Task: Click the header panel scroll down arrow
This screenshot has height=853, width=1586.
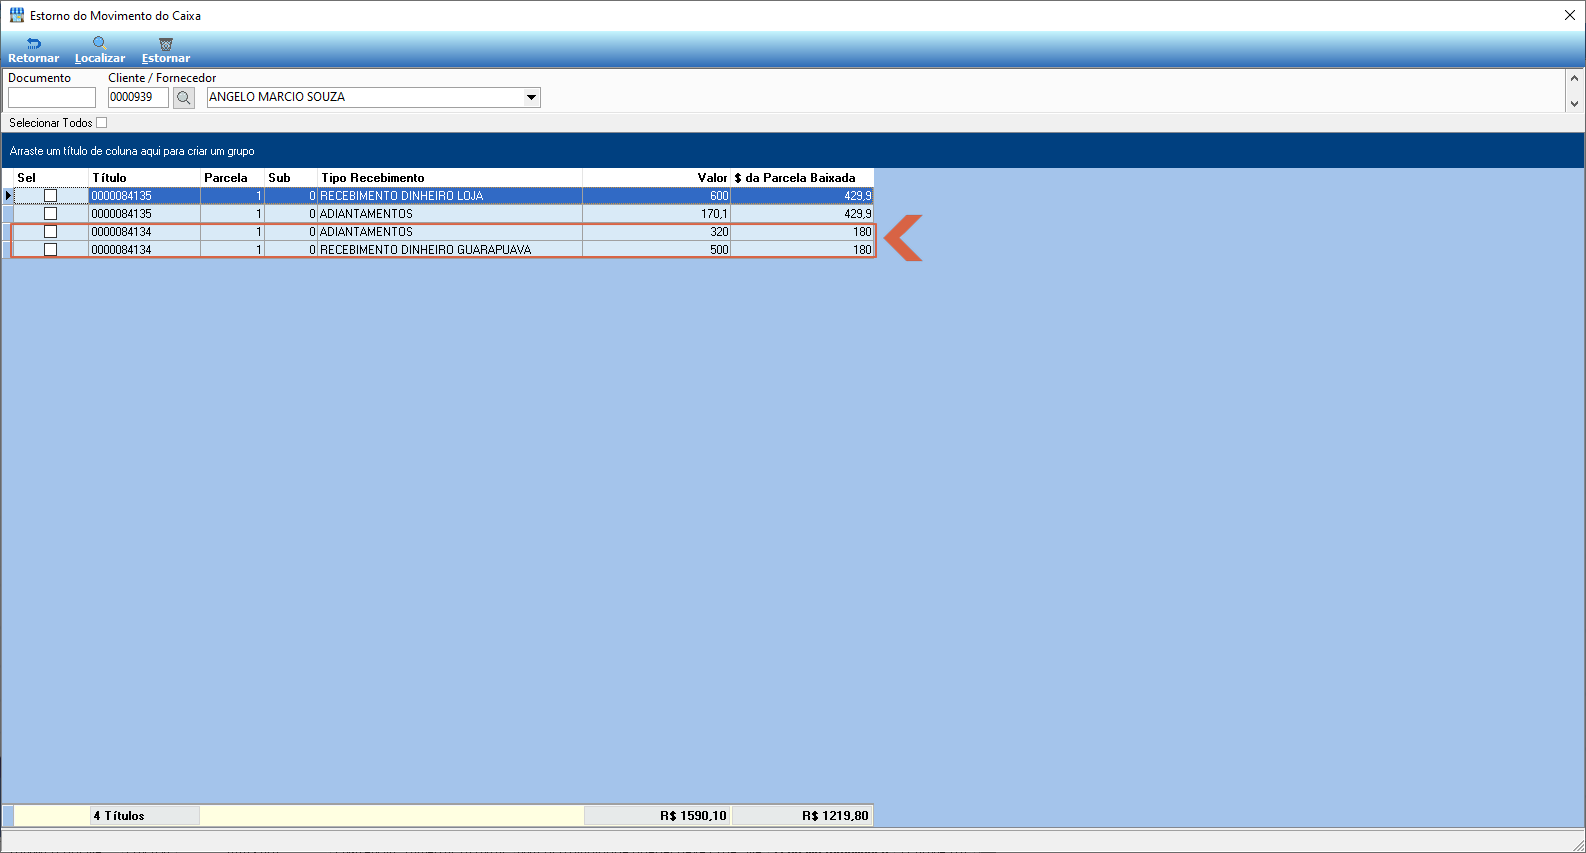Action: point(1574,103)
